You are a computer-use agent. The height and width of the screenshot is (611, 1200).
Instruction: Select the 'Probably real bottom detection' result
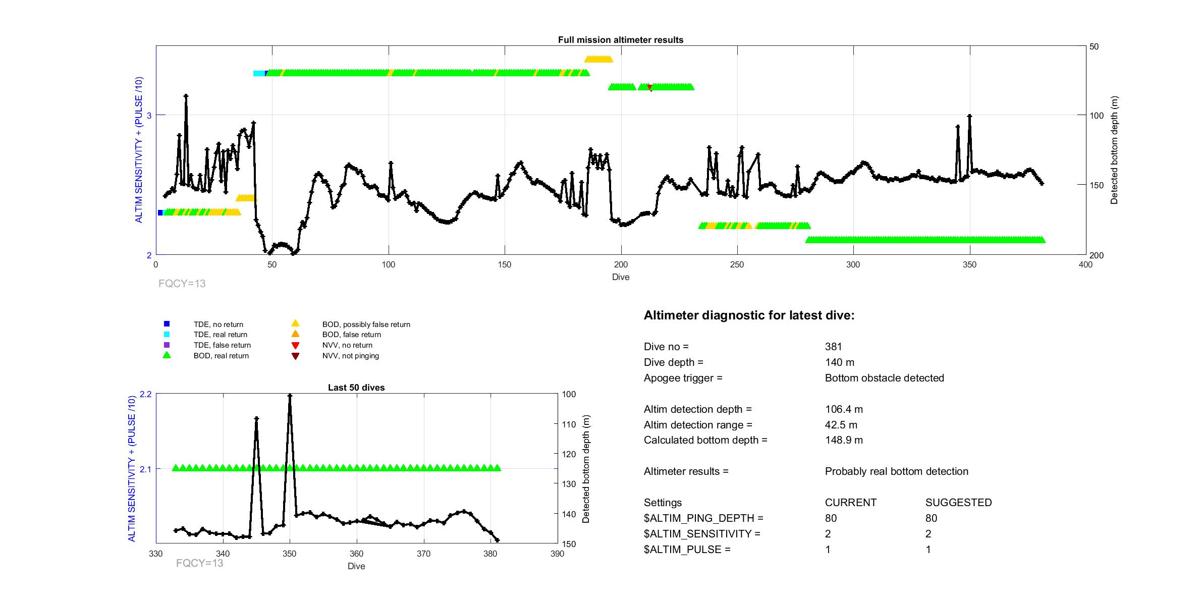pos(897,471)
